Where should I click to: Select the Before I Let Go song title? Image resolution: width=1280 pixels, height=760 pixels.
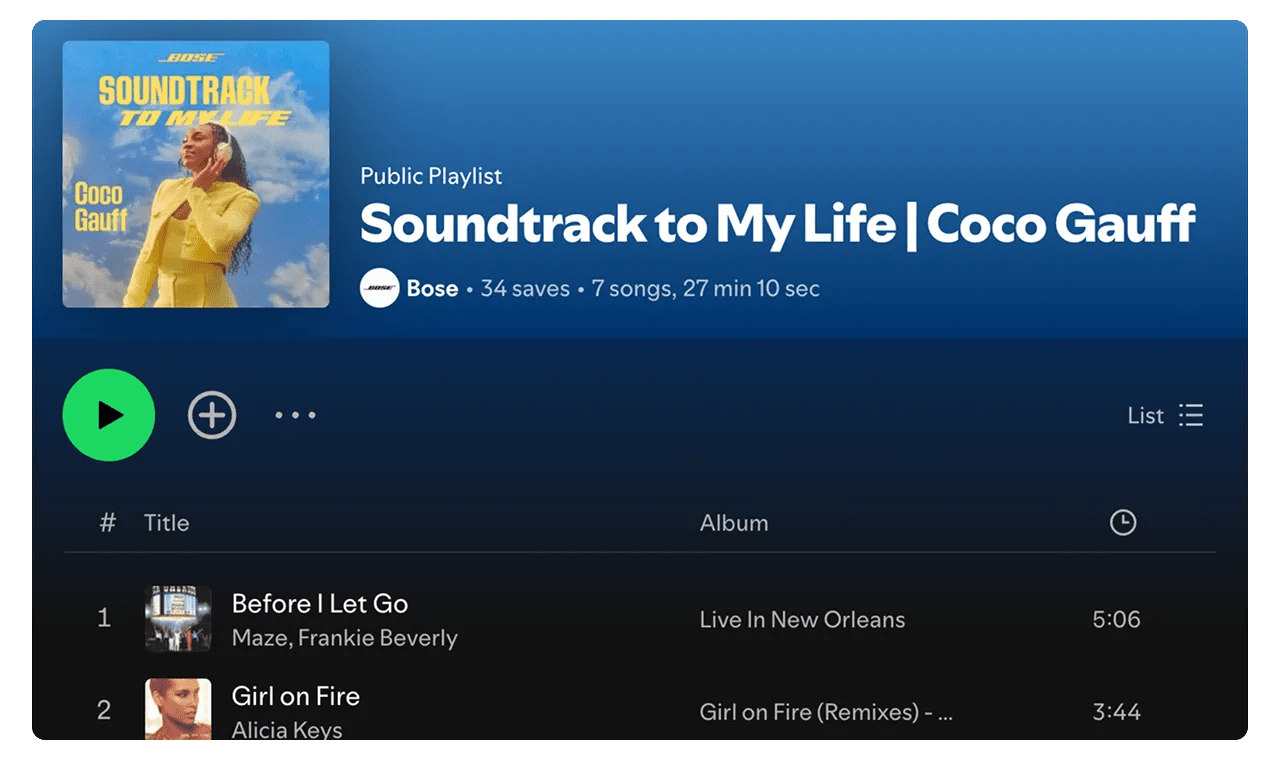click(320, 604)
